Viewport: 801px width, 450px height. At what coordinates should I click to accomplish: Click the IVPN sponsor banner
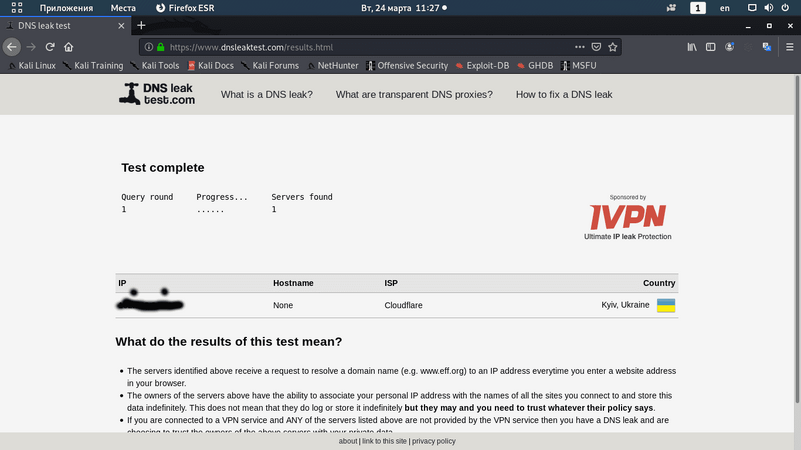pyautogui.click(x=628, y=218)
